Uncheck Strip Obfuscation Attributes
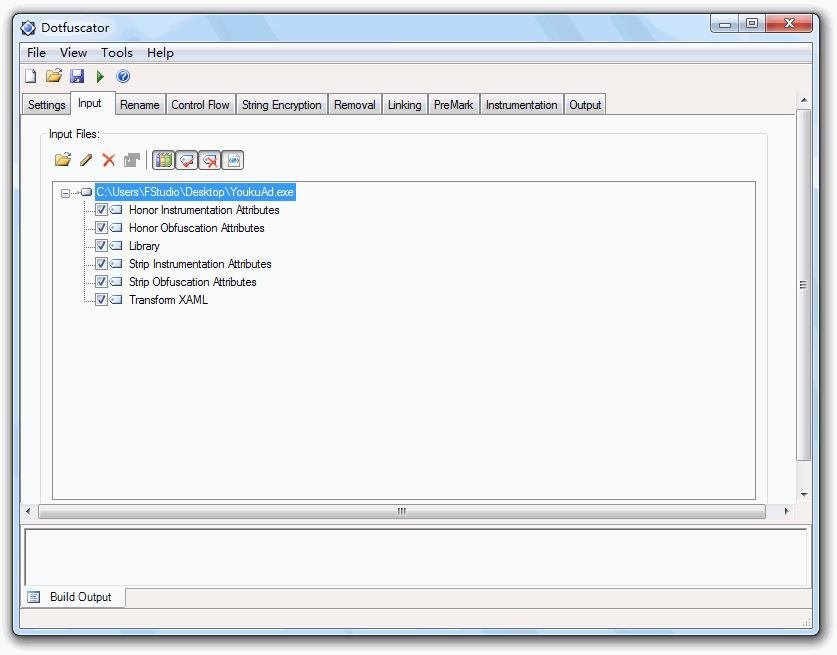This screenshot has width=837, height=655. (x=101, y=282)
